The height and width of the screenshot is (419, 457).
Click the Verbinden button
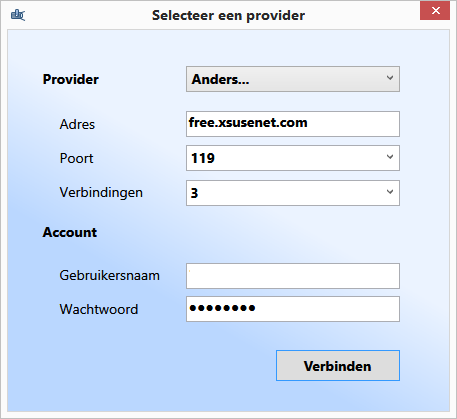click(338, 365)
